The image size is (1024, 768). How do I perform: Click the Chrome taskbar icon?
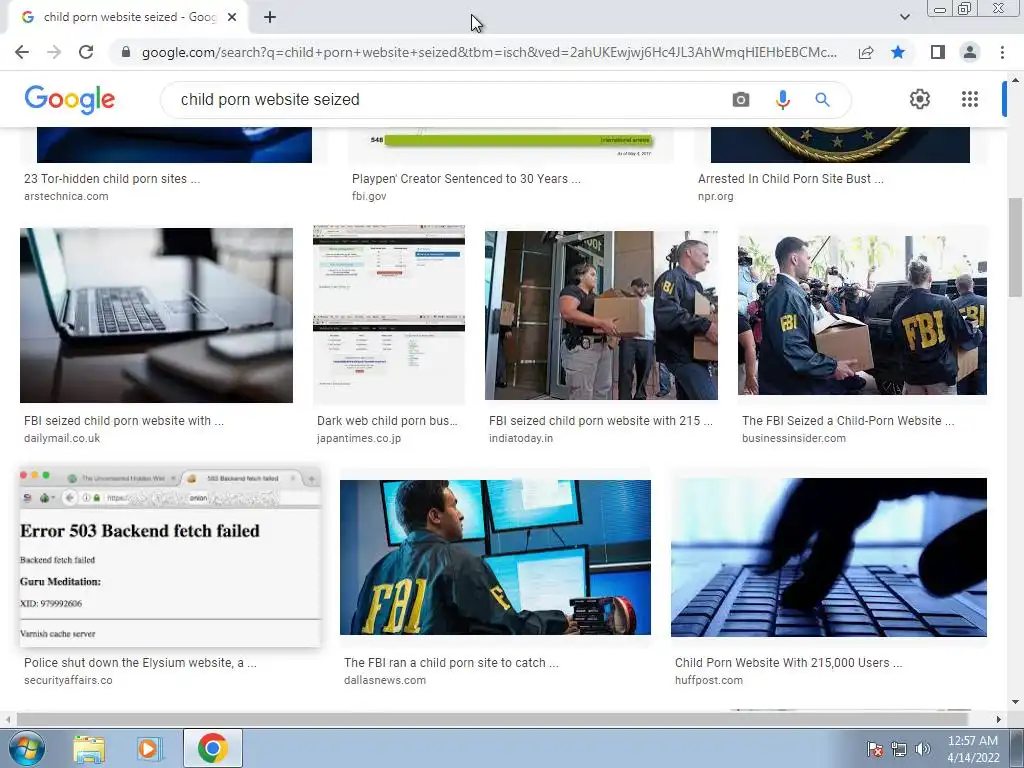(x=213, y=748)
